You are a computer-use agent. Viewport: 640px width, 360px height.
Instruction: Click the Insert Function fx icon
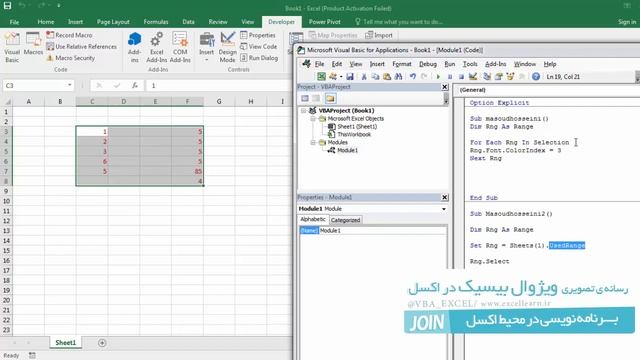coord(135,85)
